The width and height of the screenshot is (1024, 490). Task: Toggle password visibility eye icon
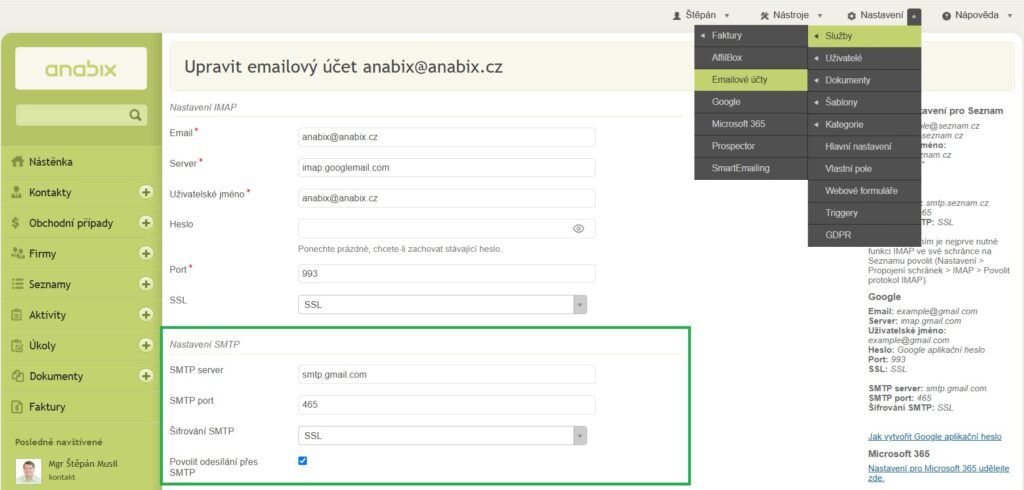point(578,229)
